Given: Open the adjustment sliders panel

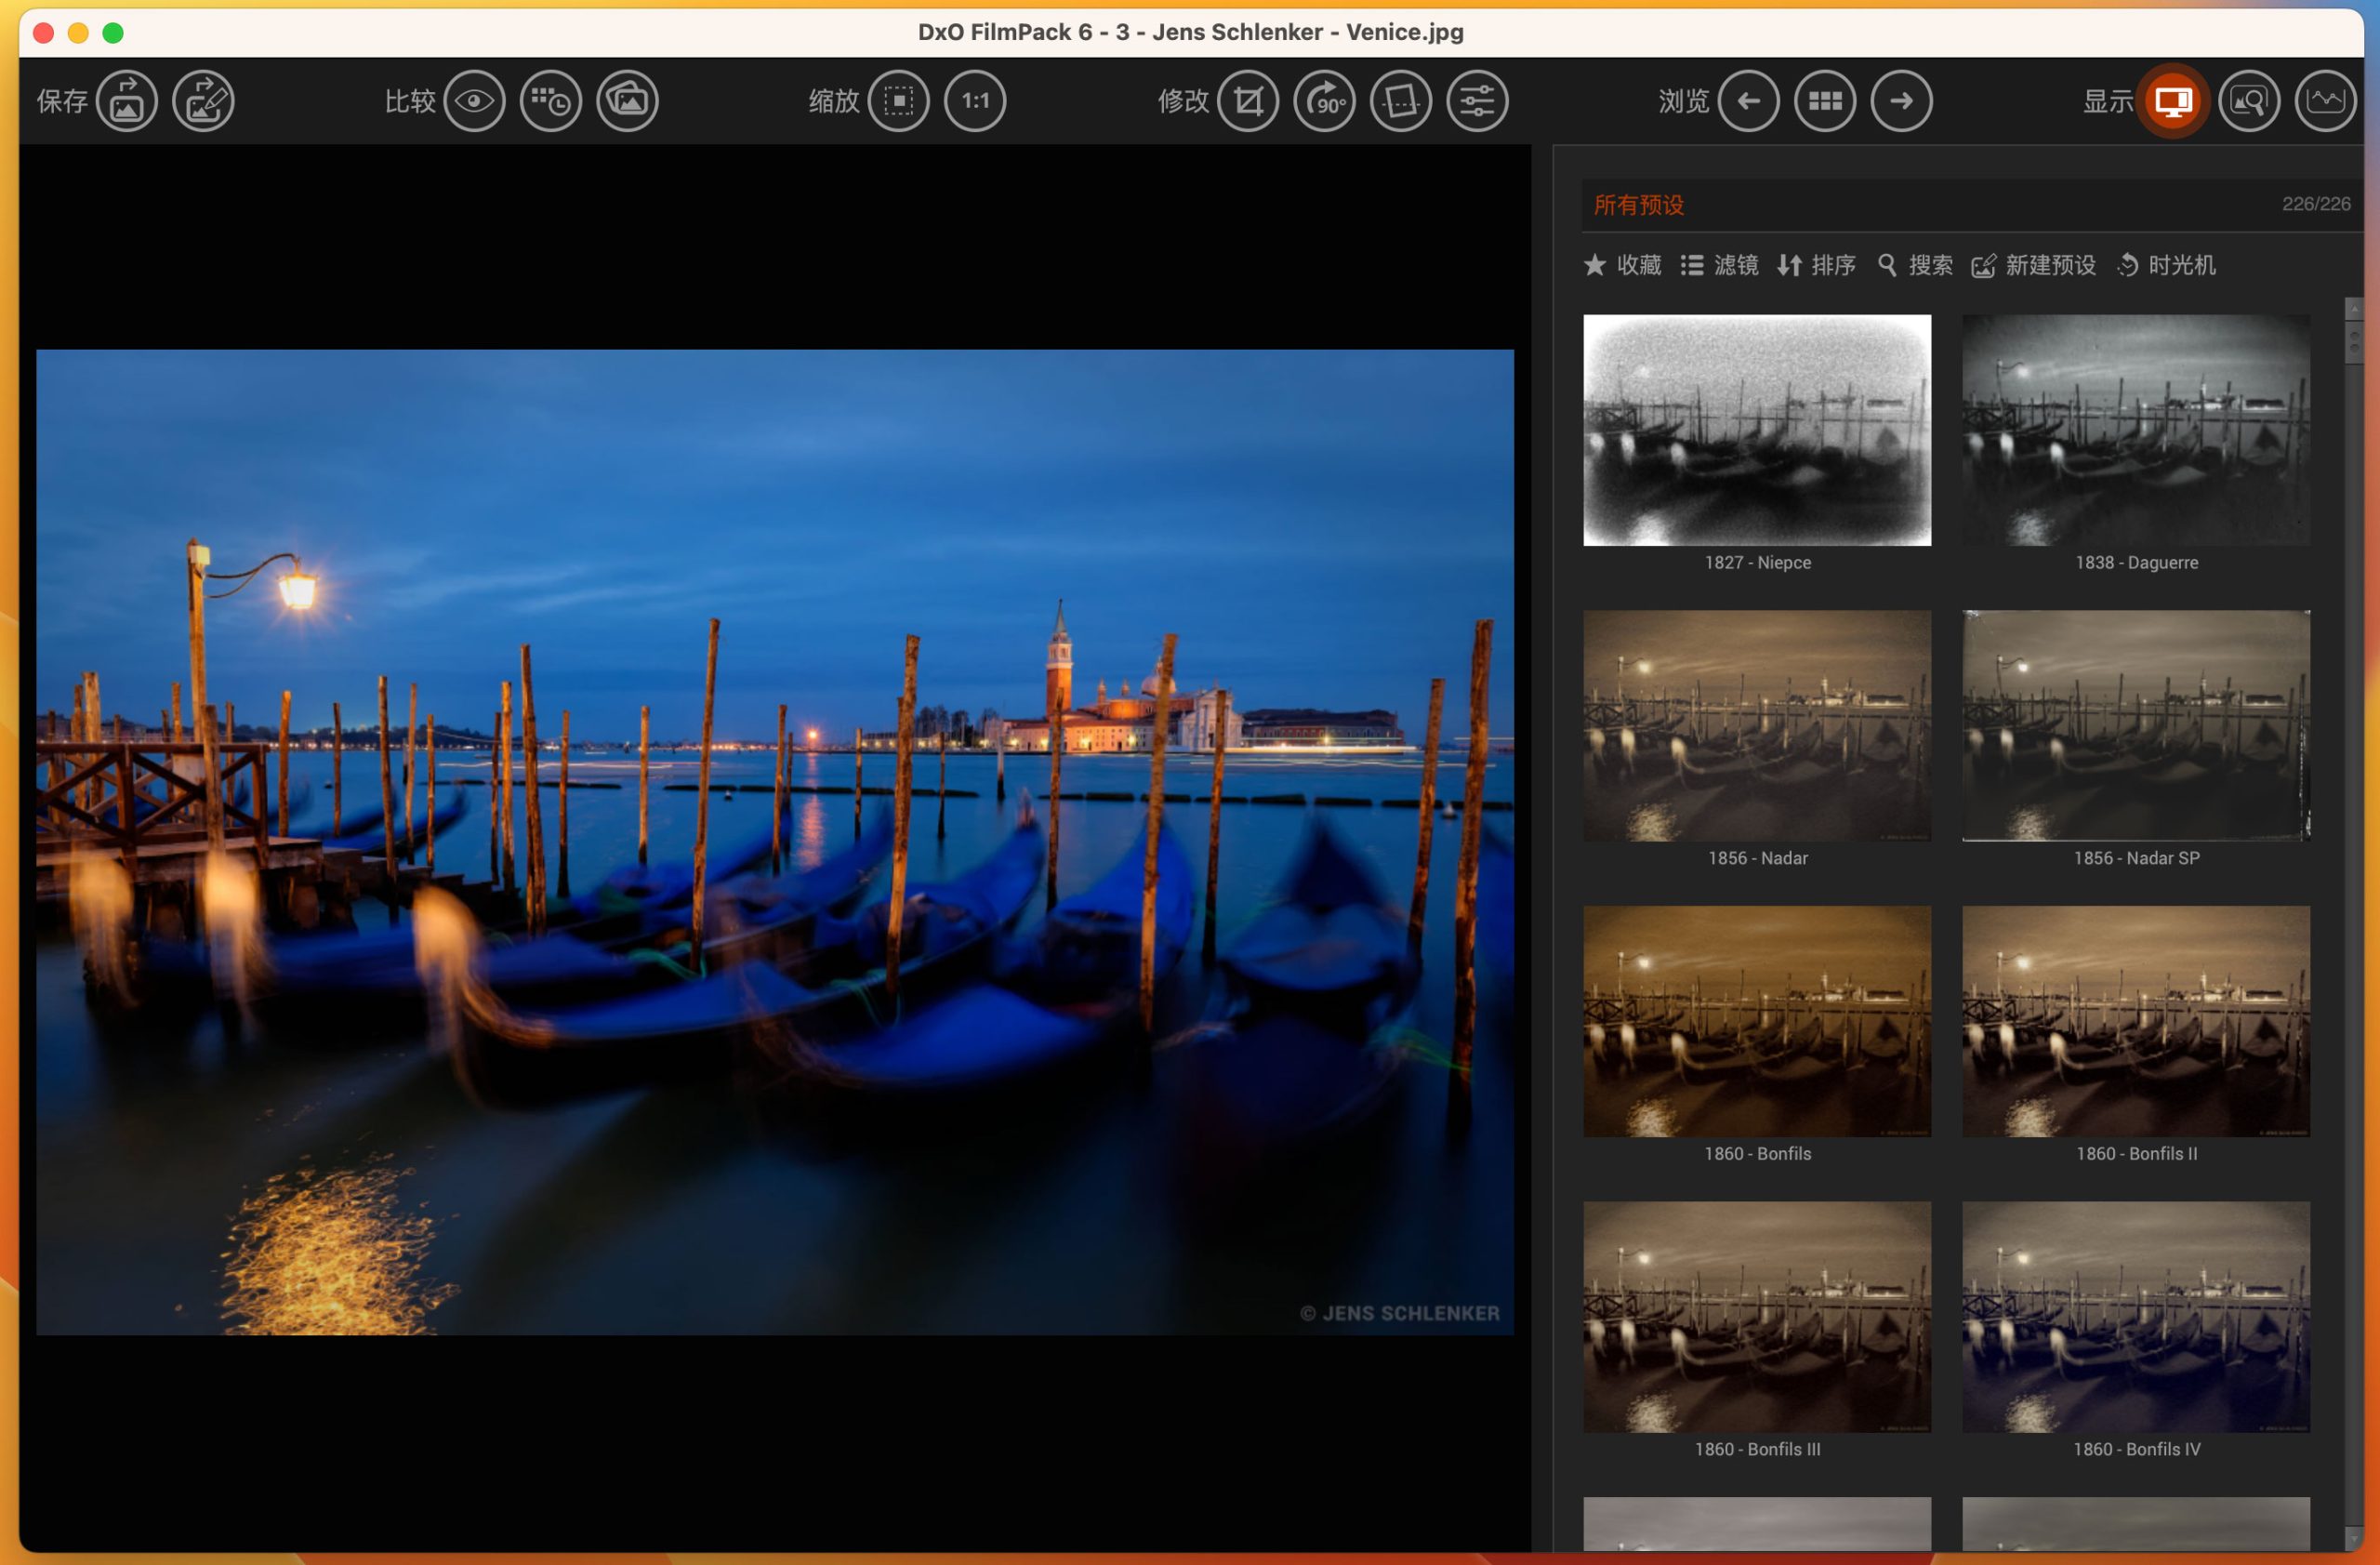Looking at the screenshot, I should (x=1477, y=101).
